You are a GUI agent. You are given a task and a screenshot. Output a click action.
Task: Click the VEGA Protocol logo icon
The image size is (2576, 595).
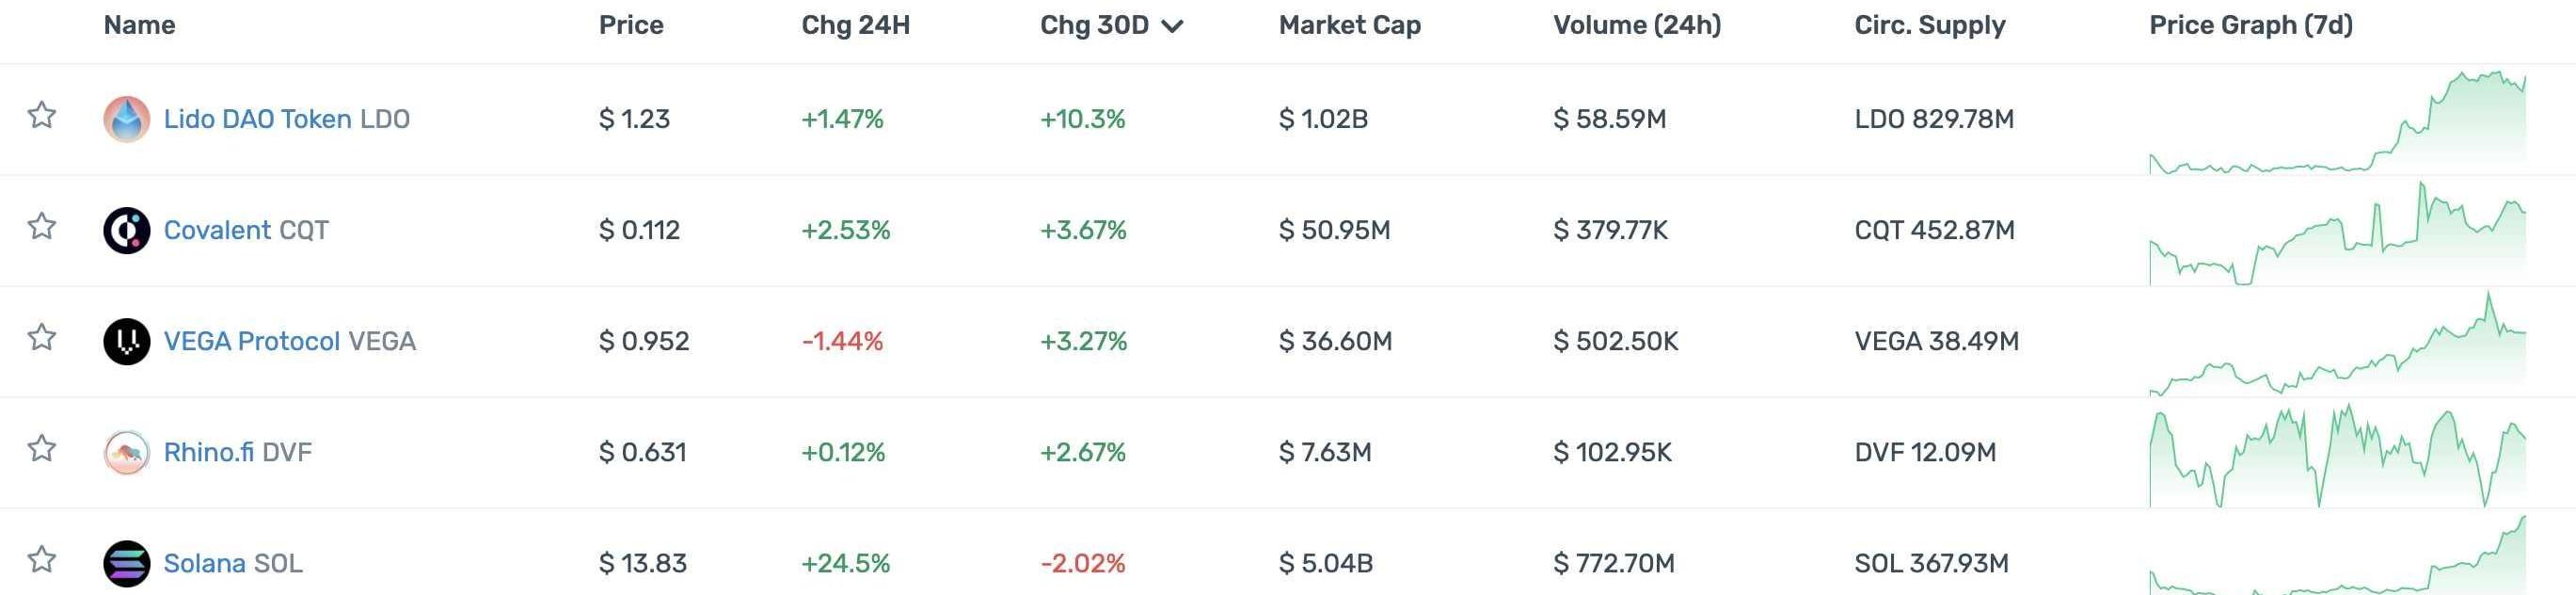[127, 341]
